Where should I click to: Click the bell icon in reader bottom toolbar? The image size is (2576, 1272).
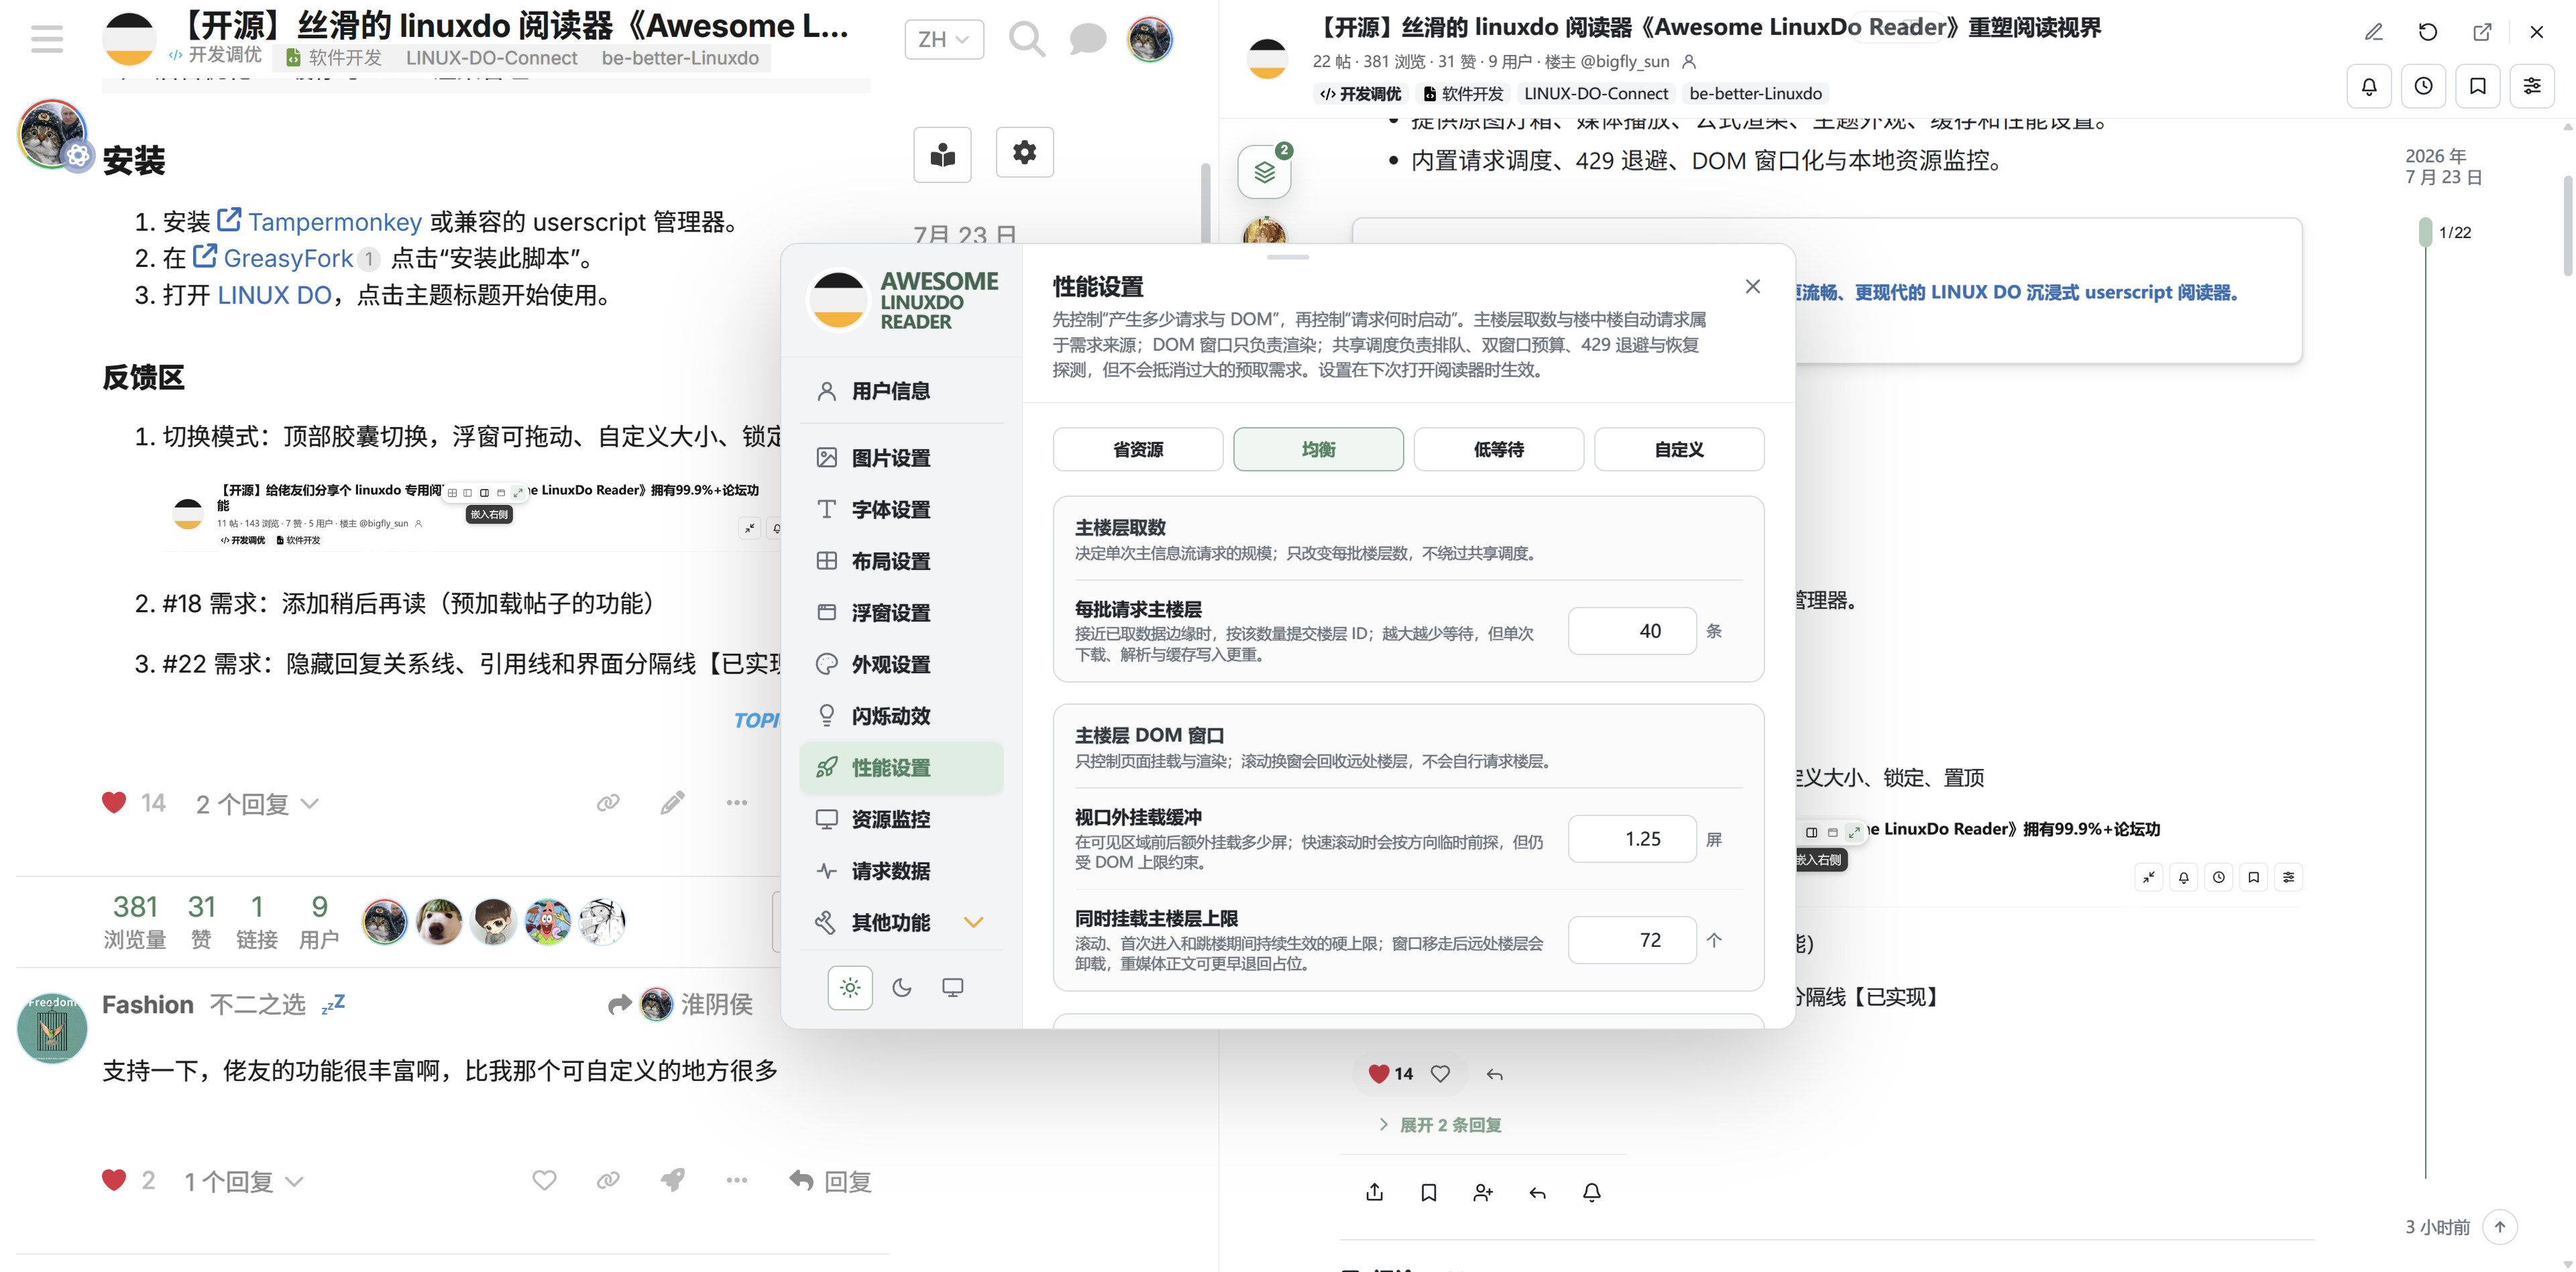1591,1192
